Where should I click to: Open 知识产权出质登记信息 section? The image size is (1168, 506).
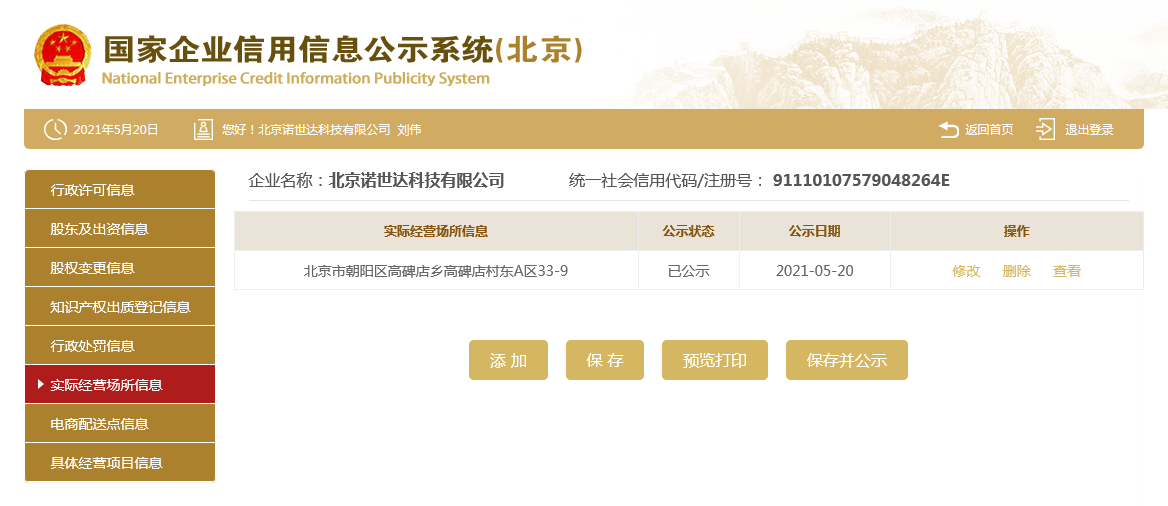coord(120,307)
